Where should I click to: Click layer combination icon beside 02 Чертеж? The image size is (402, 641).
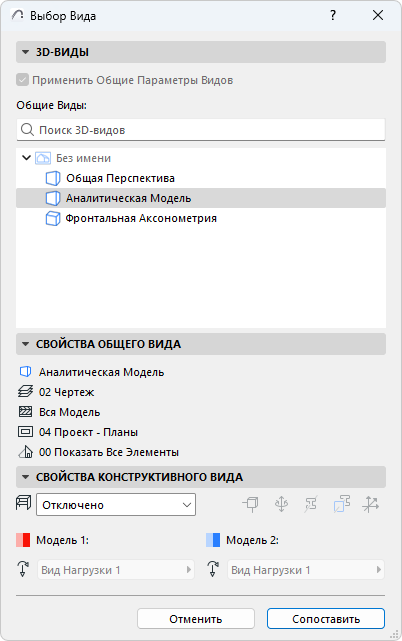tap(25, 392)
